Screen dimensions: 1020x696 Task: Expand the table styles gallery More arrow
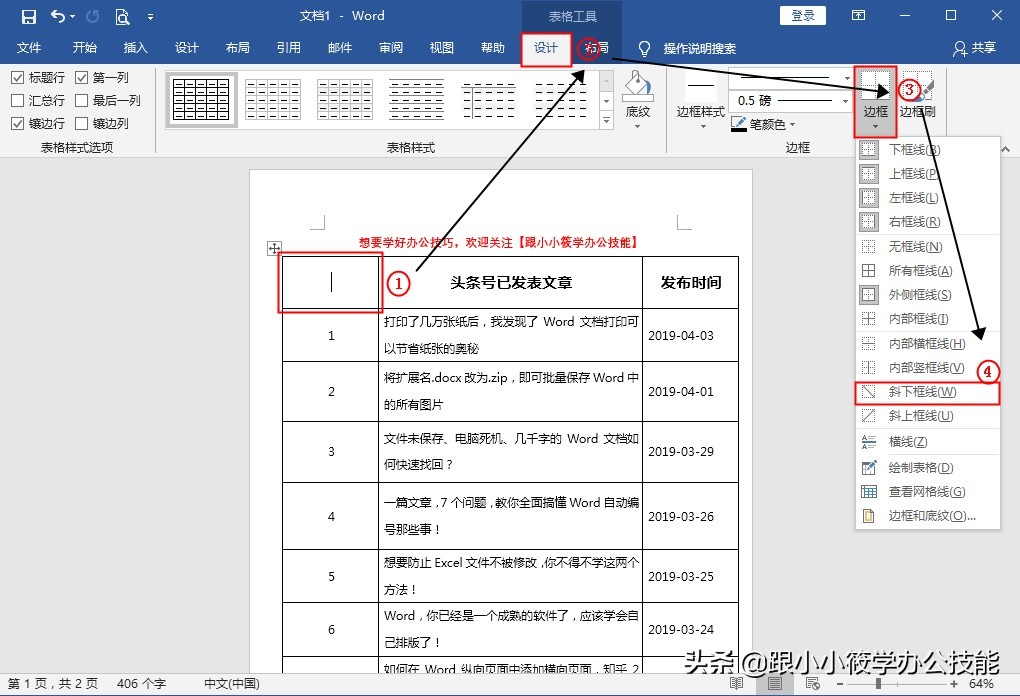click(606, 120)
